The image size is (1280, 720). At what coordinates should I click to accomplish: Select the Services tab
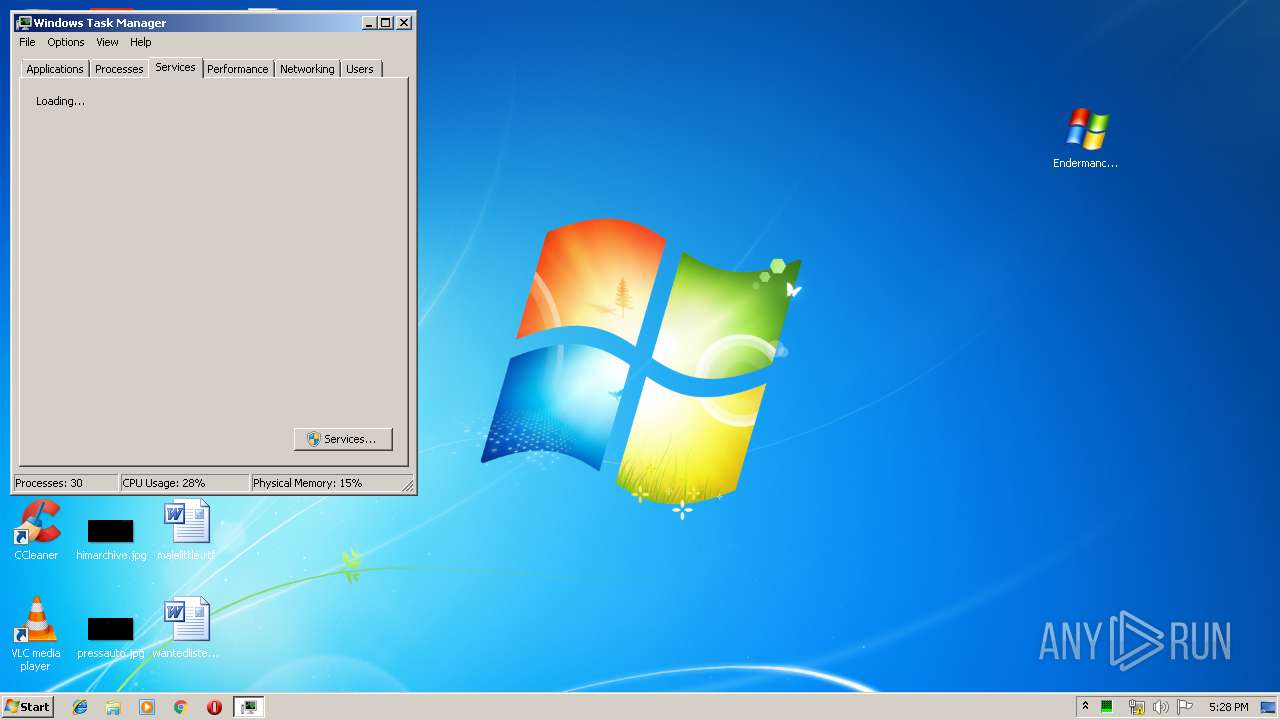coord(175,67)
